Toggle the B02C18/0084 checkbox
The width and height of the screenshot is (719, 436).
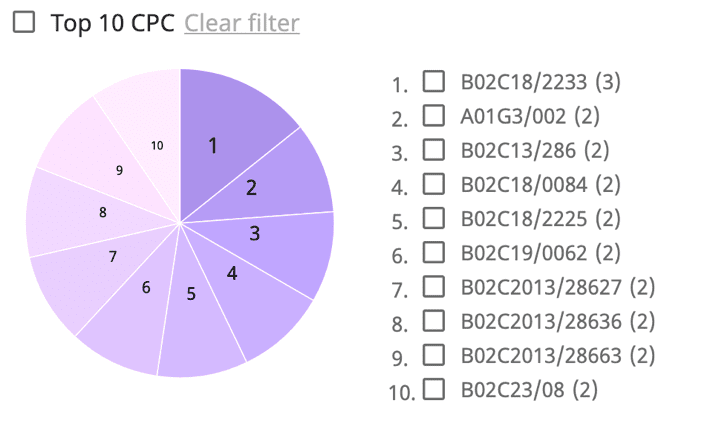click(434, 183)
